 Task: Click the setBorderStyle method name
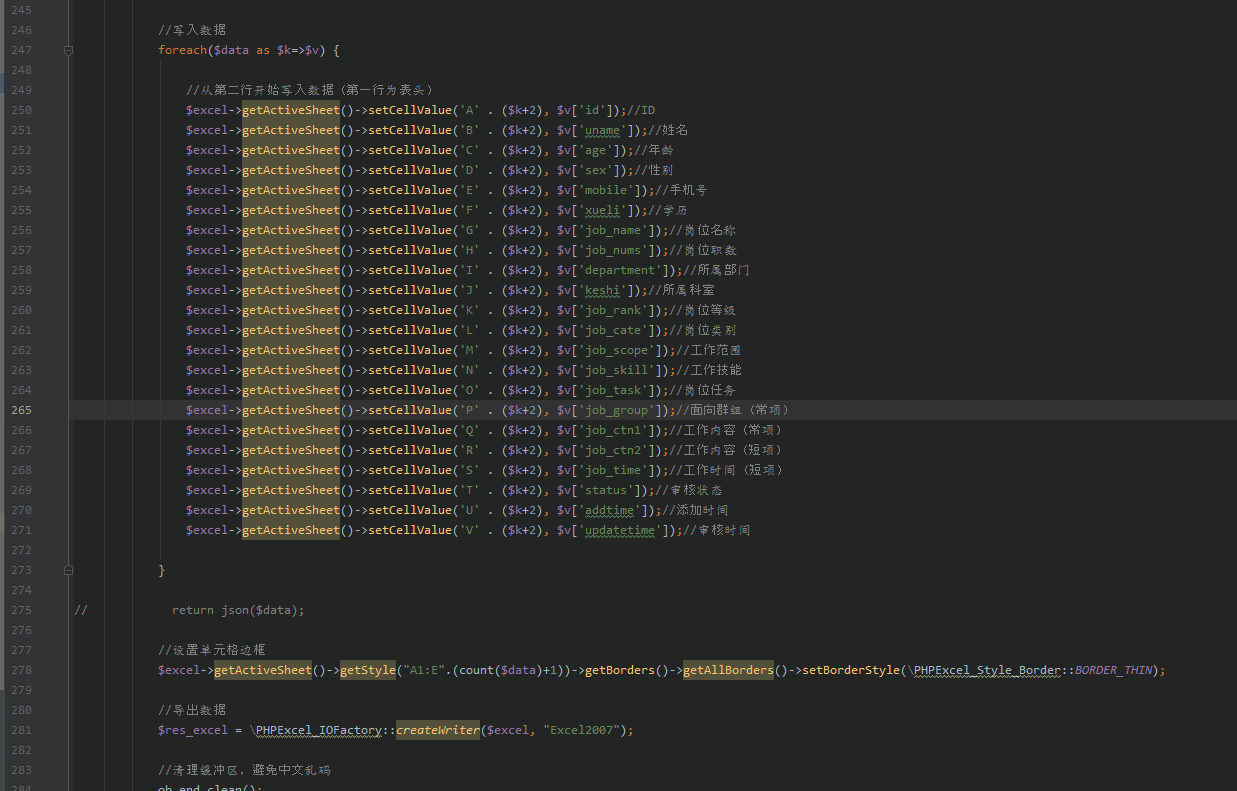coord(849,670)
